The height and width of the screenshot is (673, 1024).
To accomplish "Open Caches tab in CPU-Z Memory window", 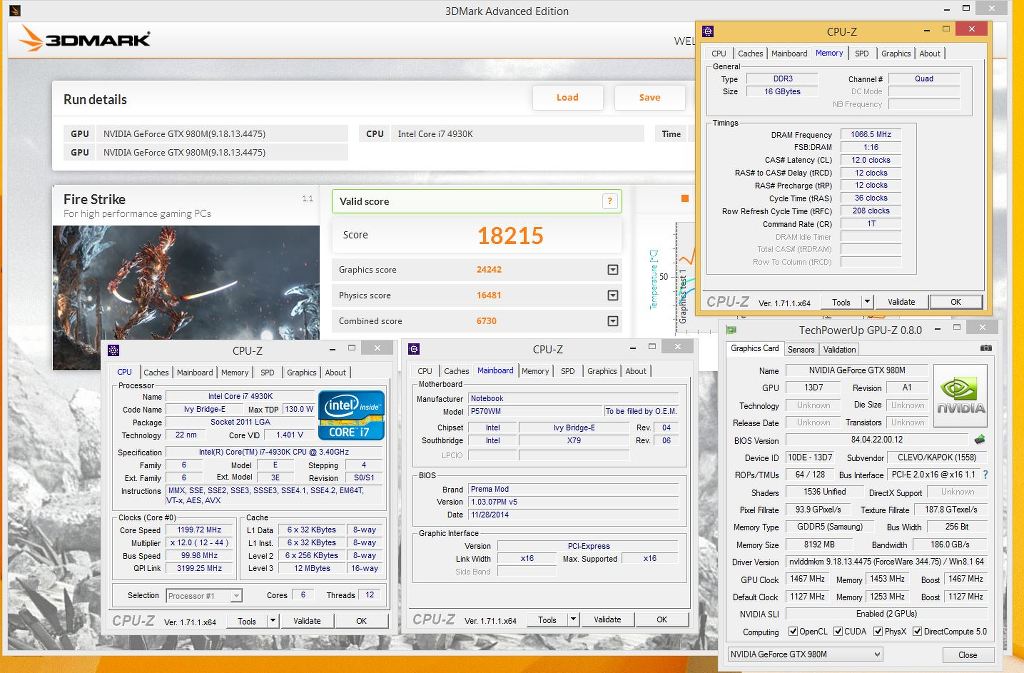I will click(x=750, y=54).
